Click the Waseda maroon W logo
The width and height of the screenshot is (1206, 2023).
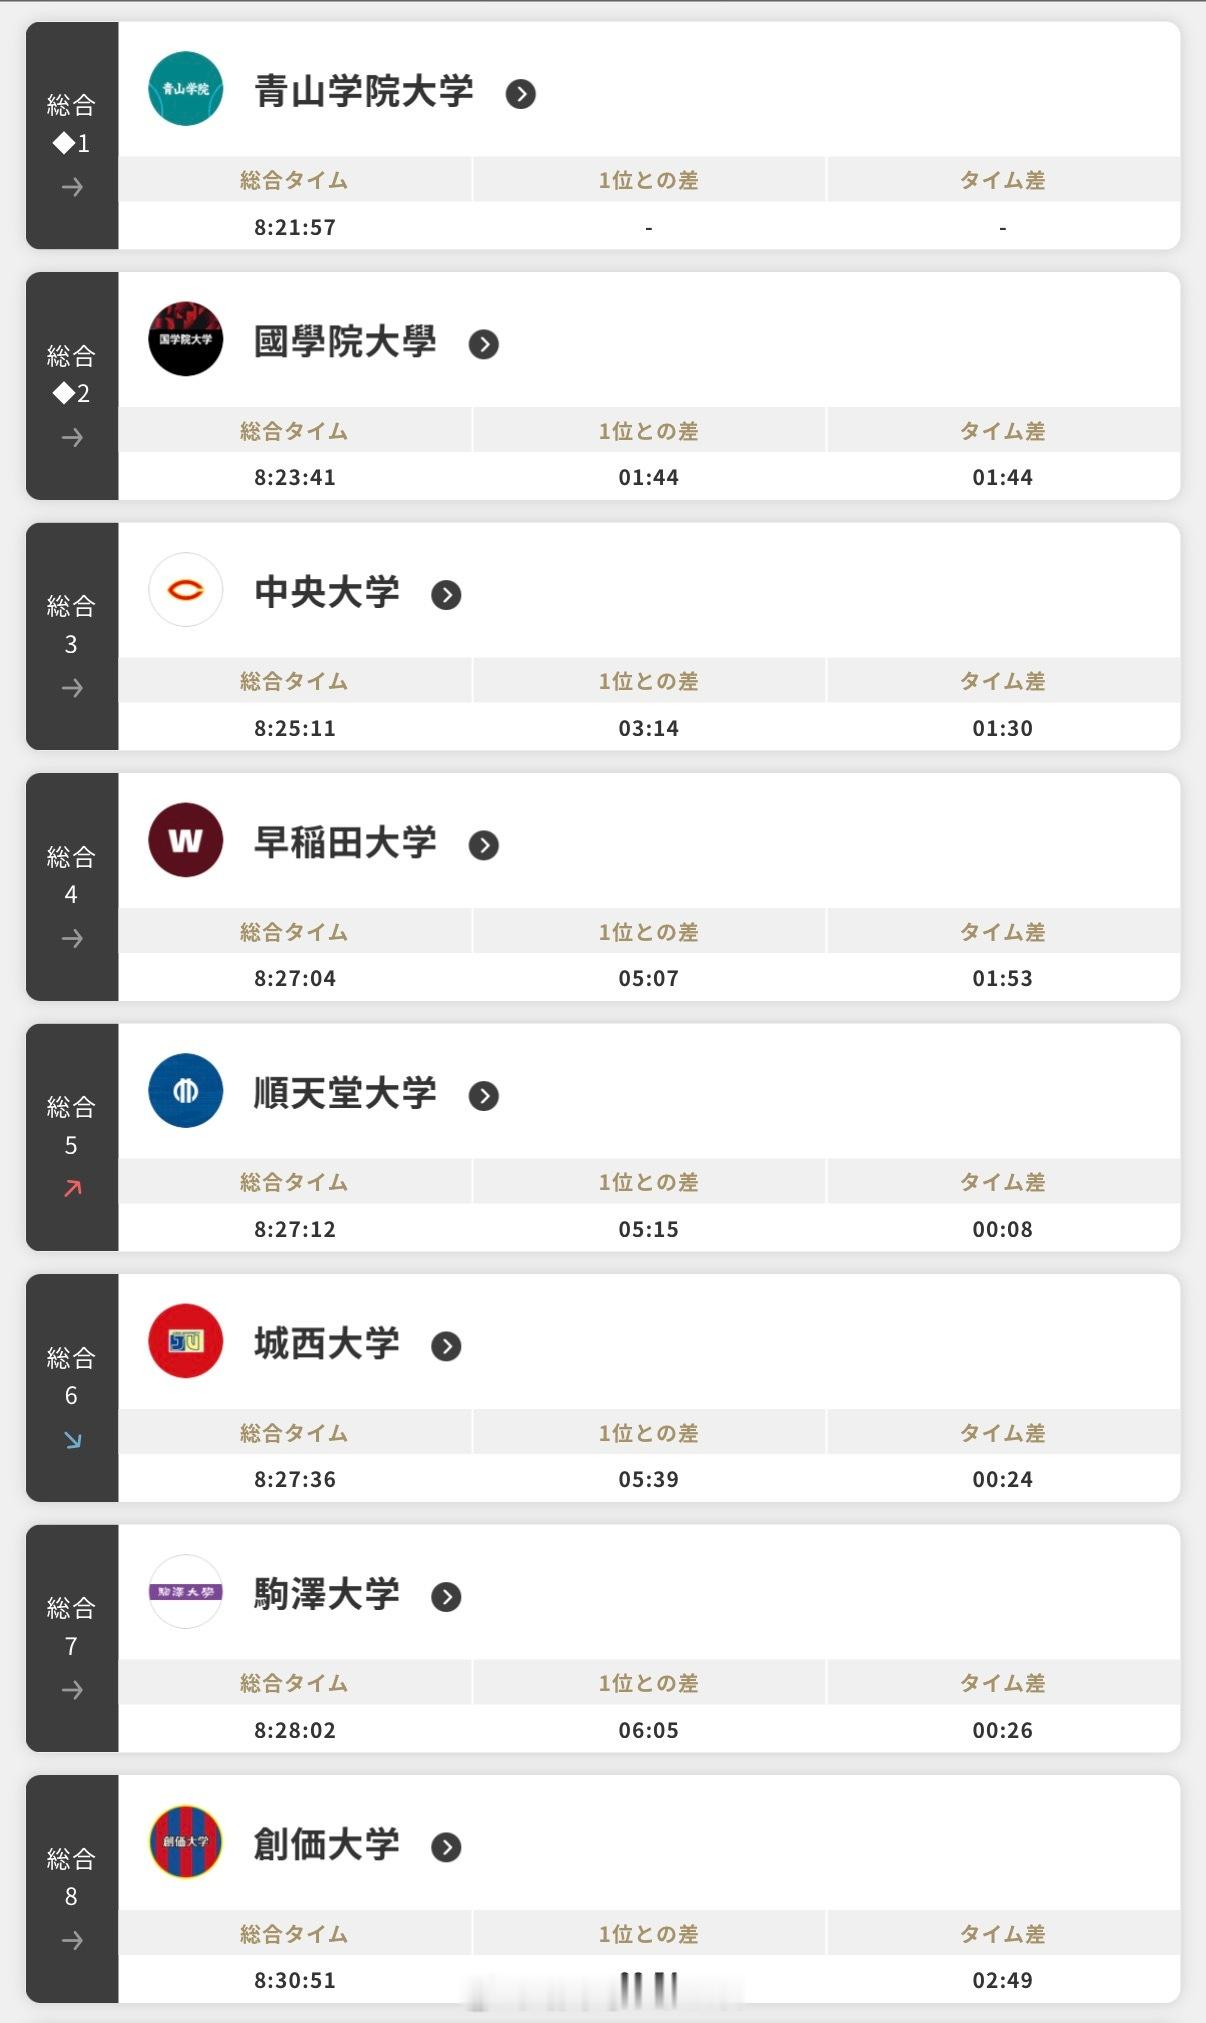point(185,840)
